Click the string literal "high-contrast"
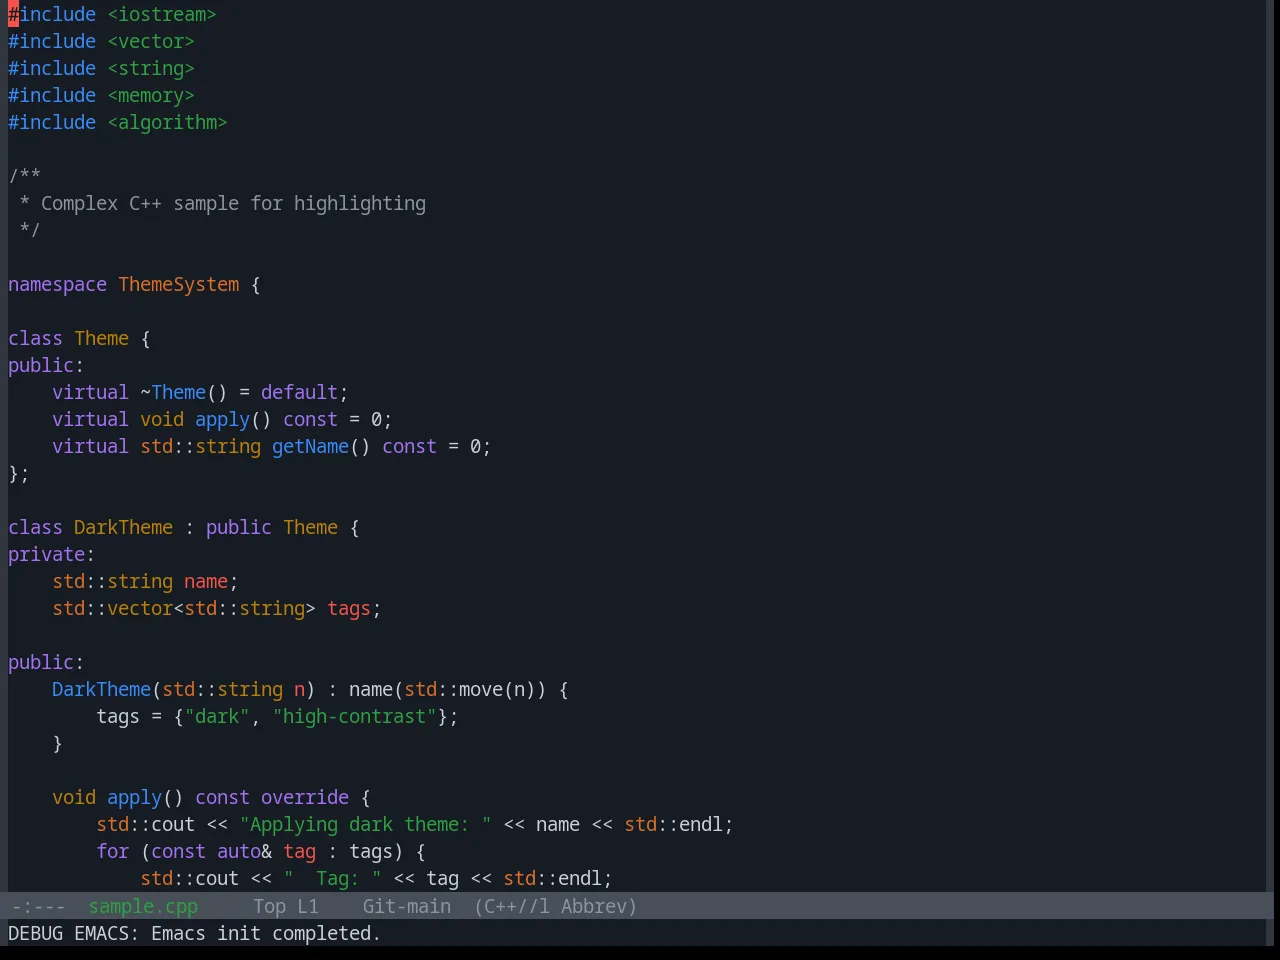The image size is (1280, 960). pos(354,716)
